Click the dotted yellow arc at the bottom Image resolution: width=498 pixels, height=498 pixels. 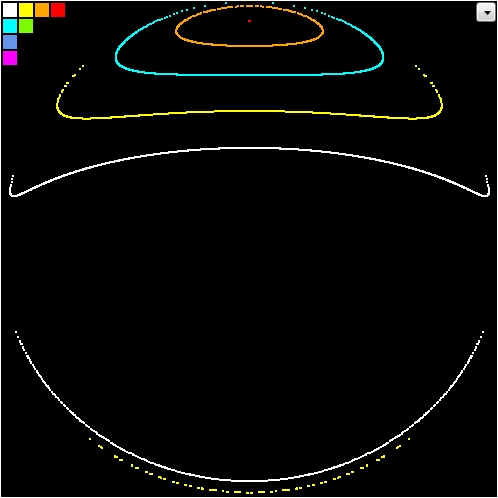point(249,492)
